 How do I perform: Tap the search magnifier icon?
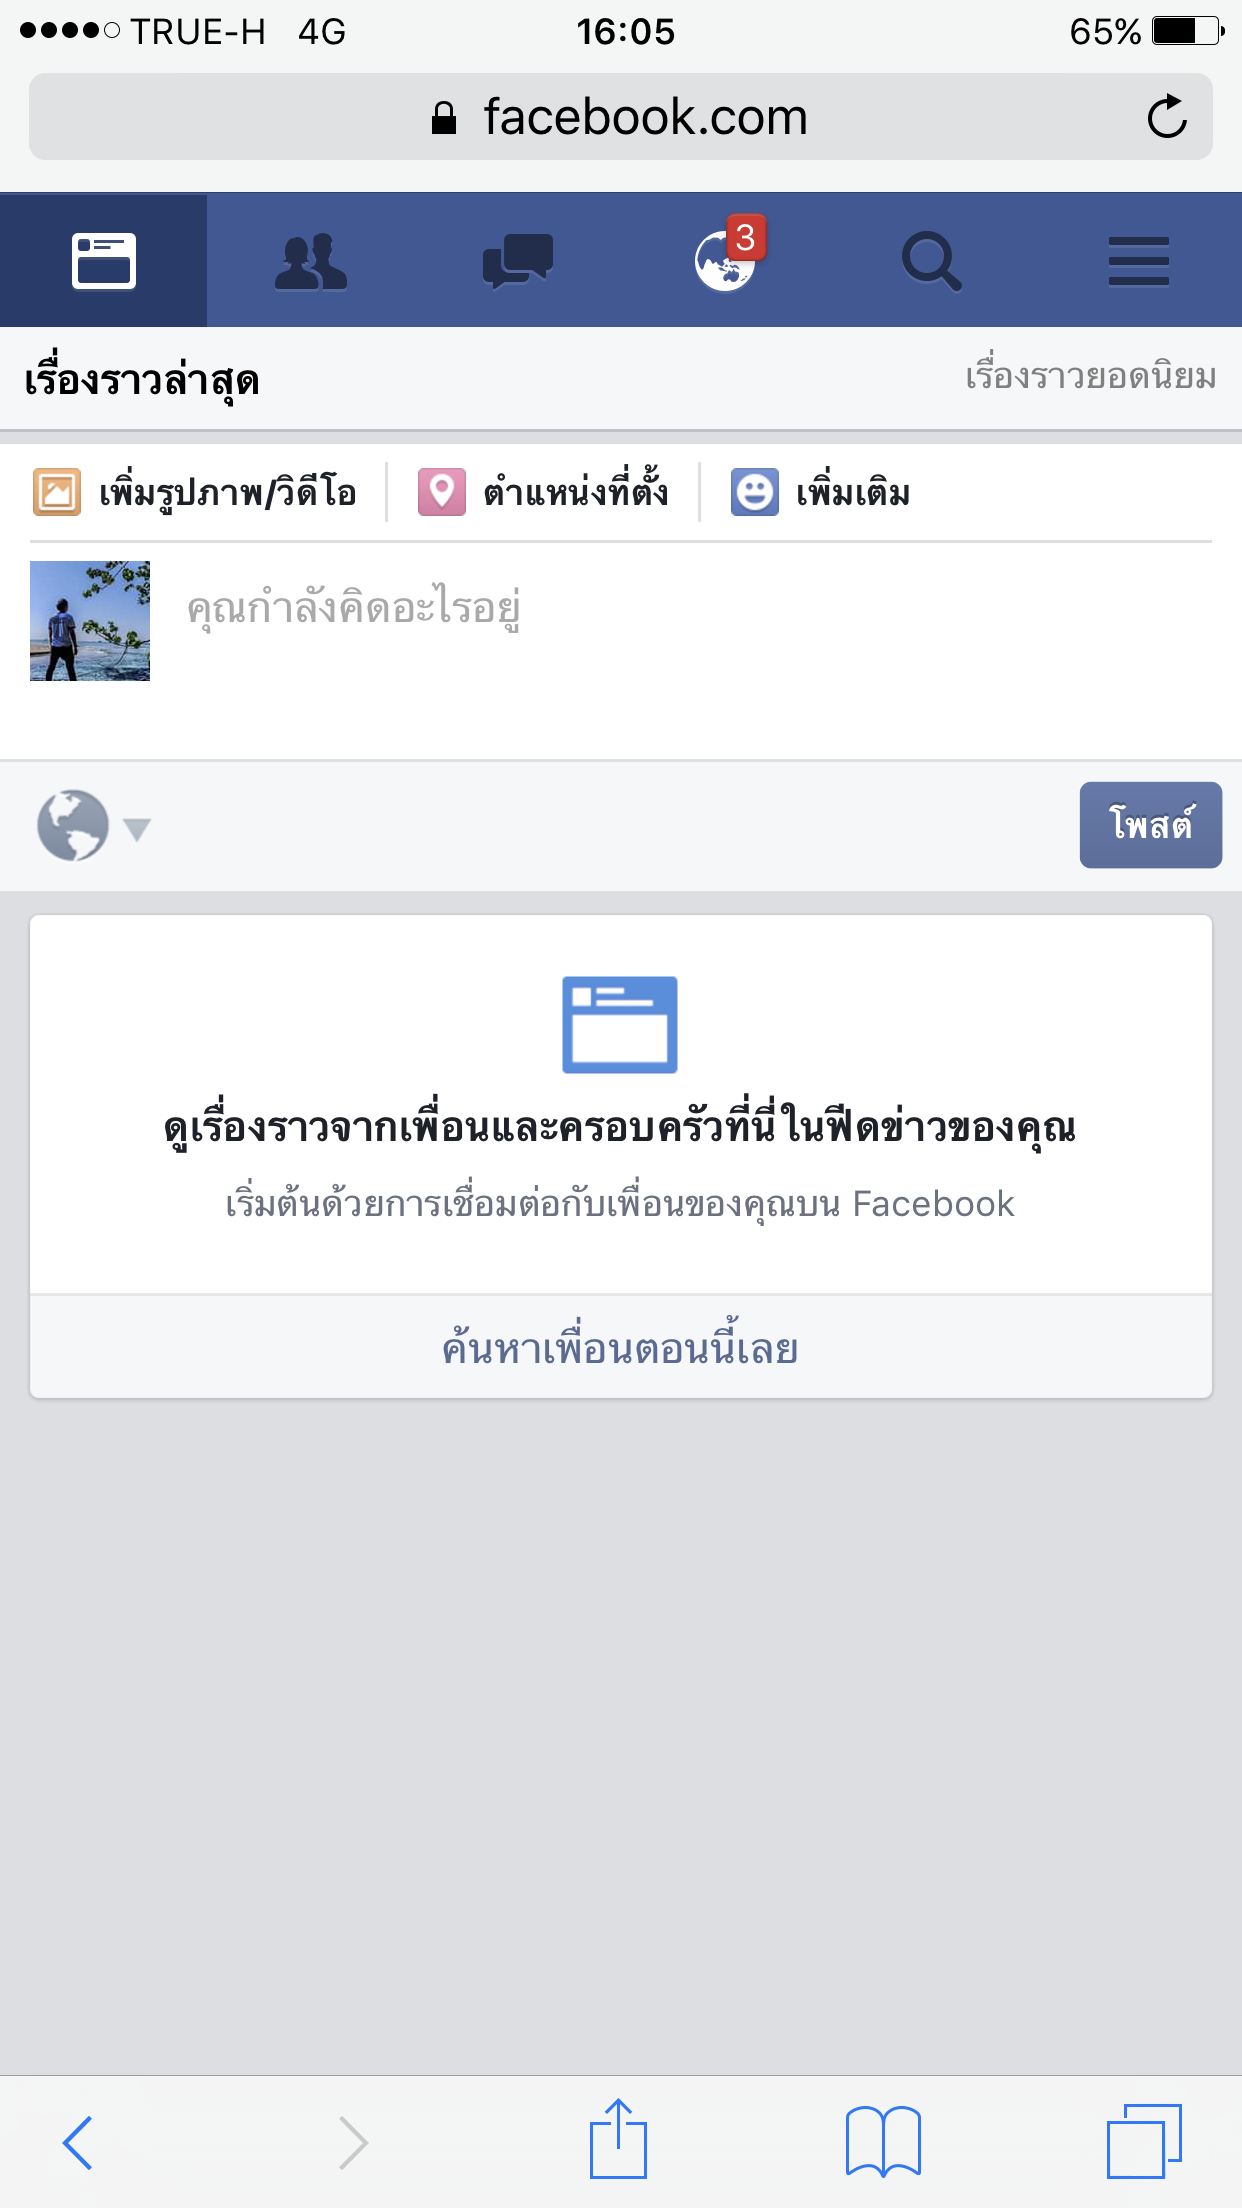931,261
